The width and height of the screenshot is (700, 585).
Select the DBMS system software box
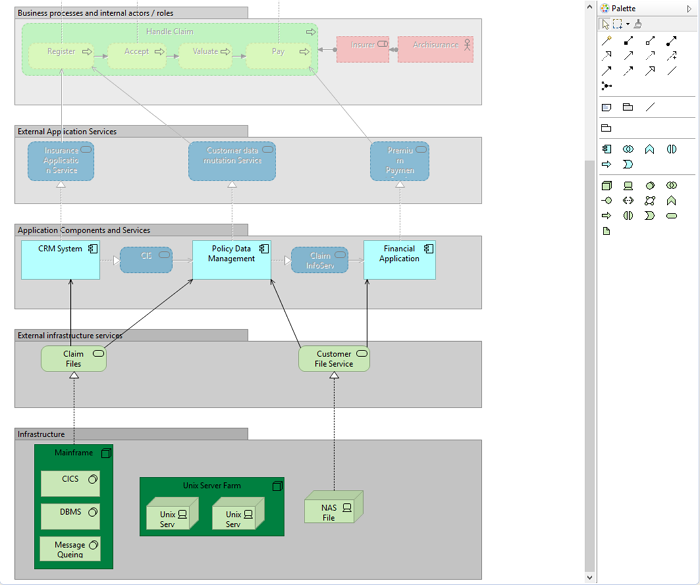coord(70,516)
